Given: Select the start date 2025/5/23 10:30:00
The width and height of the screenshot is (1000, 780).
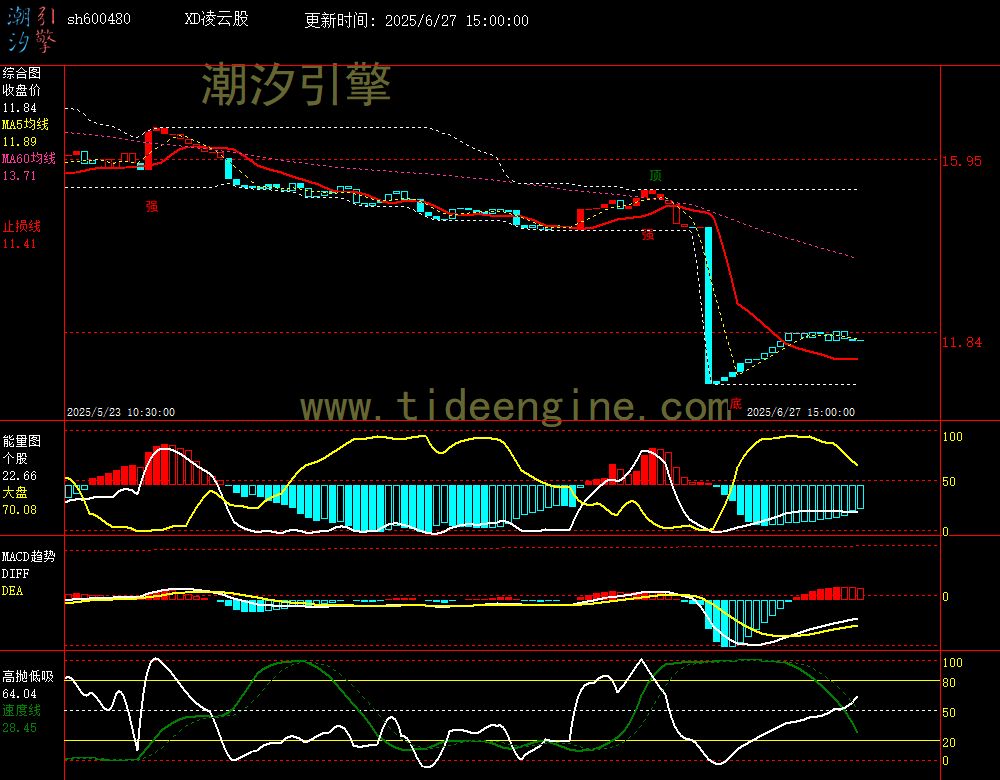Looking at the screenshot, I should 121,412.
